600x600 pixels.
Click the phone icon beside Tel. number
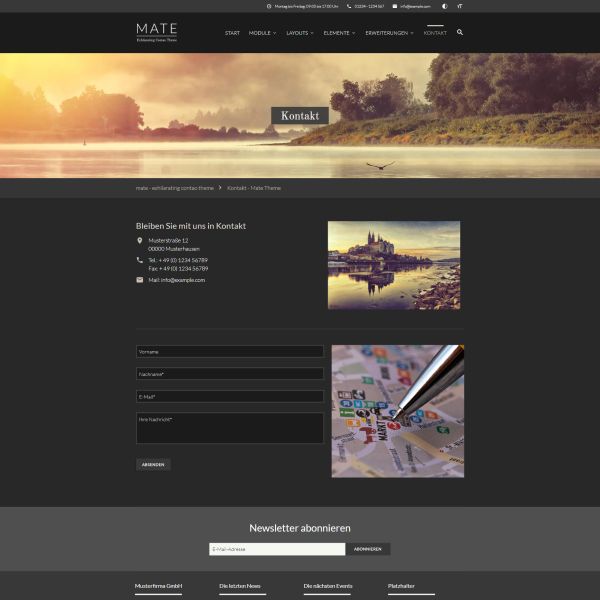click(x=140, y=260)
